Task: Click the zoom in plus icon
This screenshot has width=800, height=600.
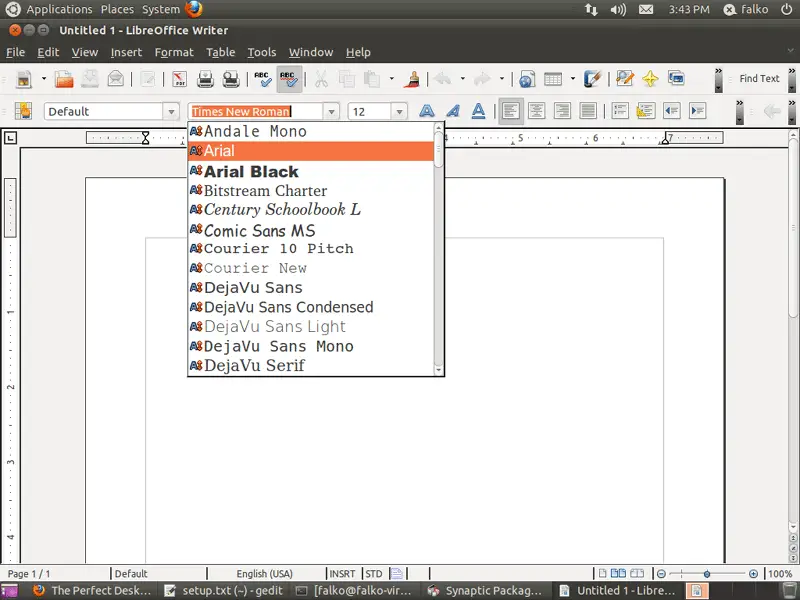Action: click(x=753, y=574)
